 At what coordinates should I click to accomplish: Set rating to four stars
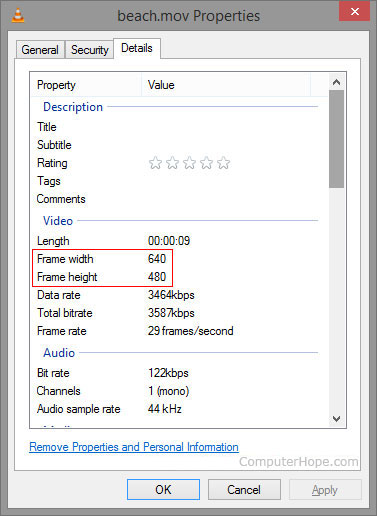[206, 163]
